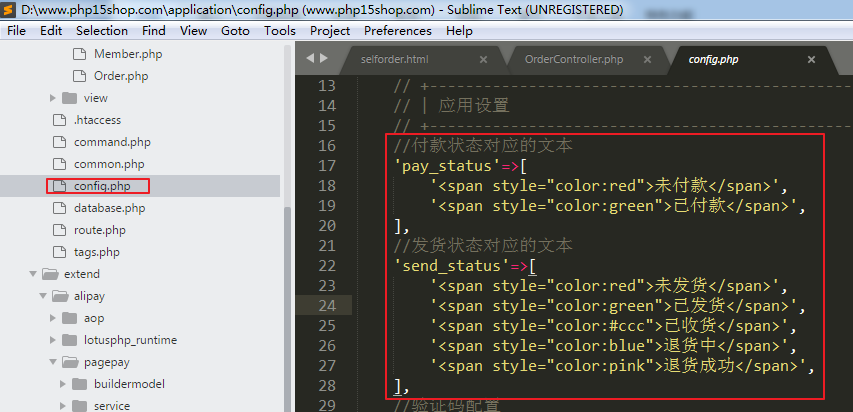This screenshot has height=412, width=853.
Task: Collapse the extend folder
Action: pyautogui.click(x=31, y=274)
